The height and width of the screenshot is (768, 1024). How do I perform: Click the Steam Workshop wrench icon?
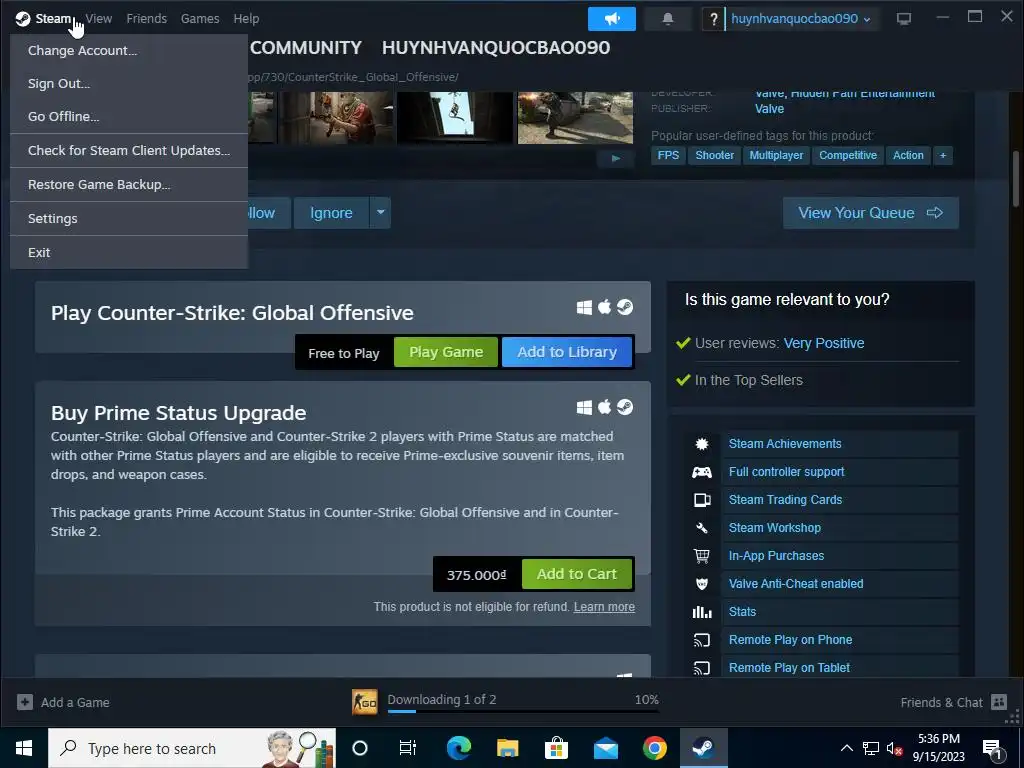click(x=702, y=528)
